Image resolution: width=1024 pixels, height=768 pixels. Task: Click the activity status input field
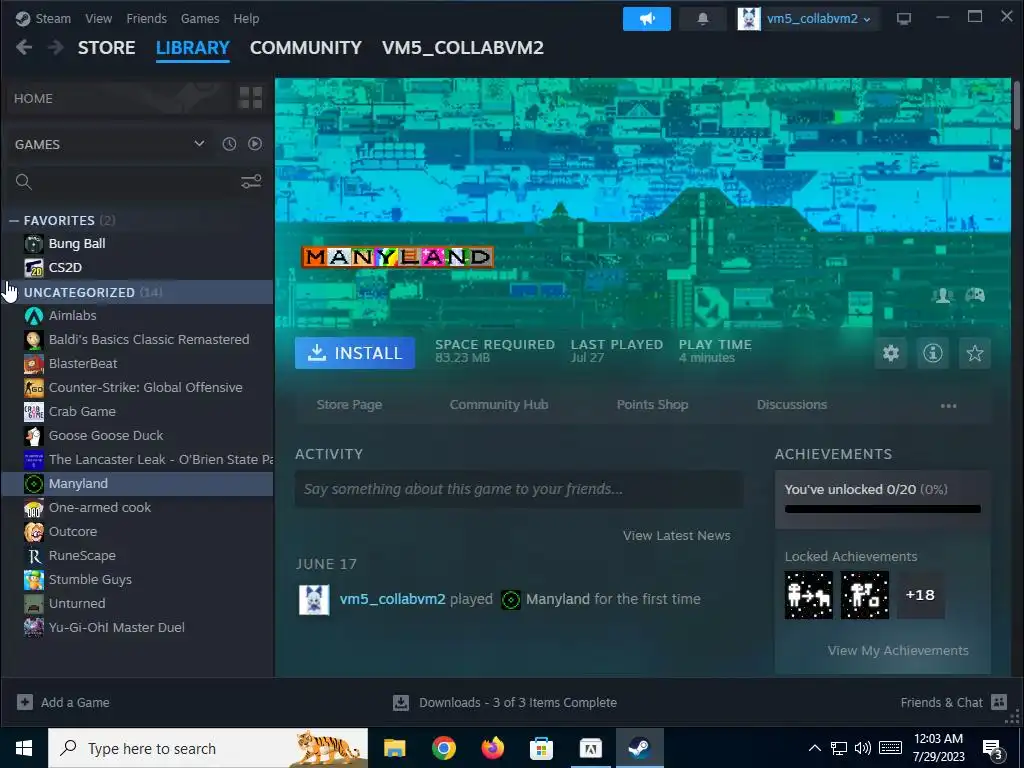click(519, 489)
